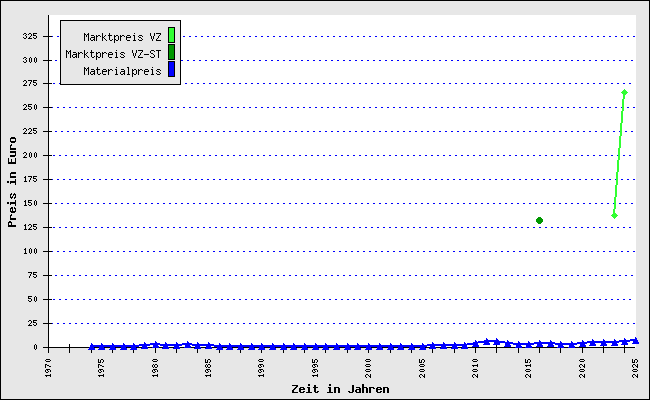The height and width of the screenshot is (400, 650).
Task: Click the Marktpreis VZ legend label
Action: pos(122,37)
